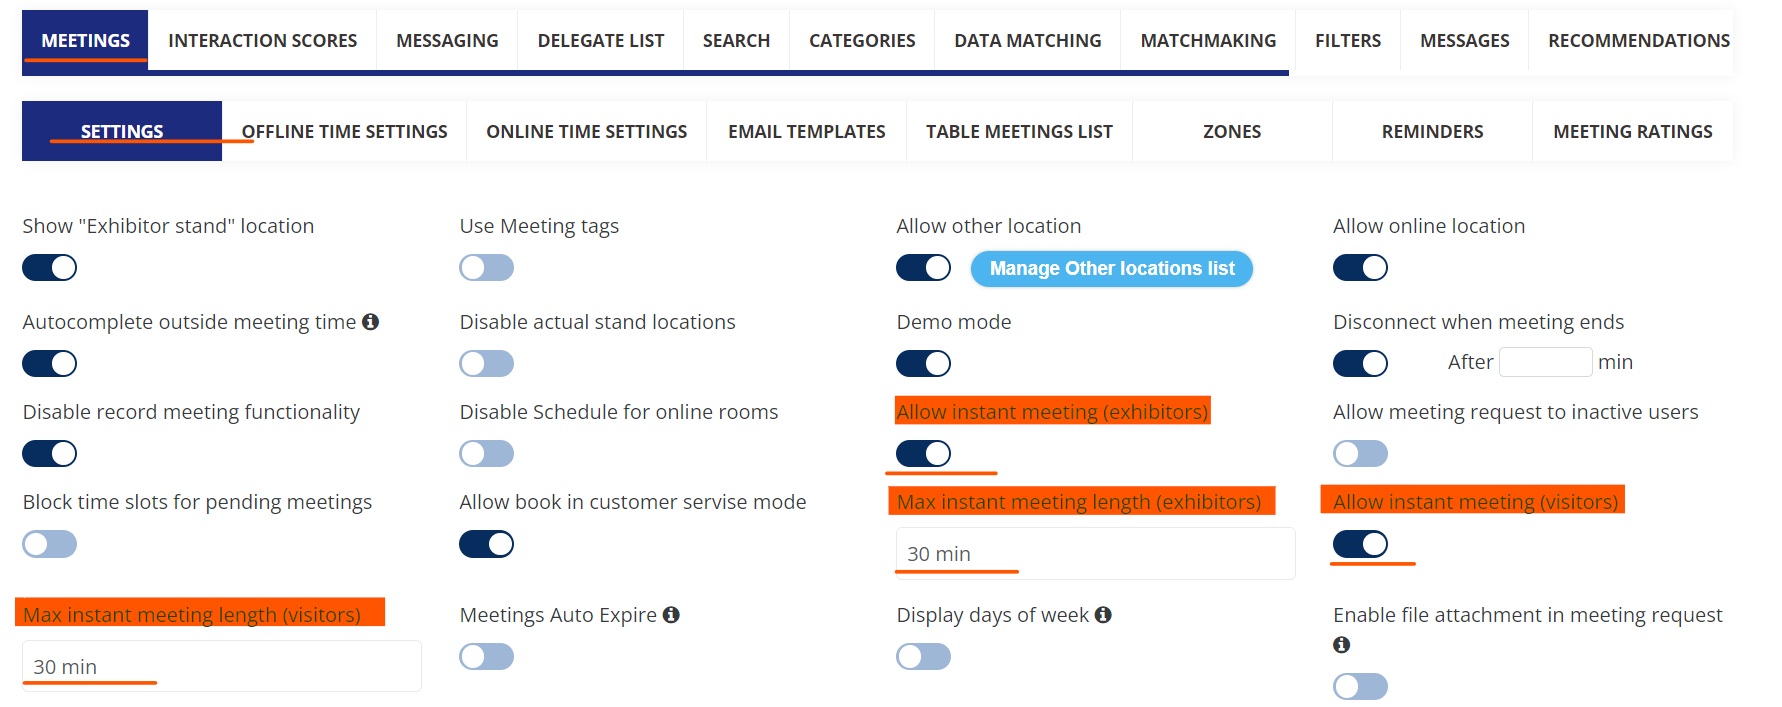Click Manage Other locations list button
This screenshot has width=1782, height=707.
coord(1112,269)
